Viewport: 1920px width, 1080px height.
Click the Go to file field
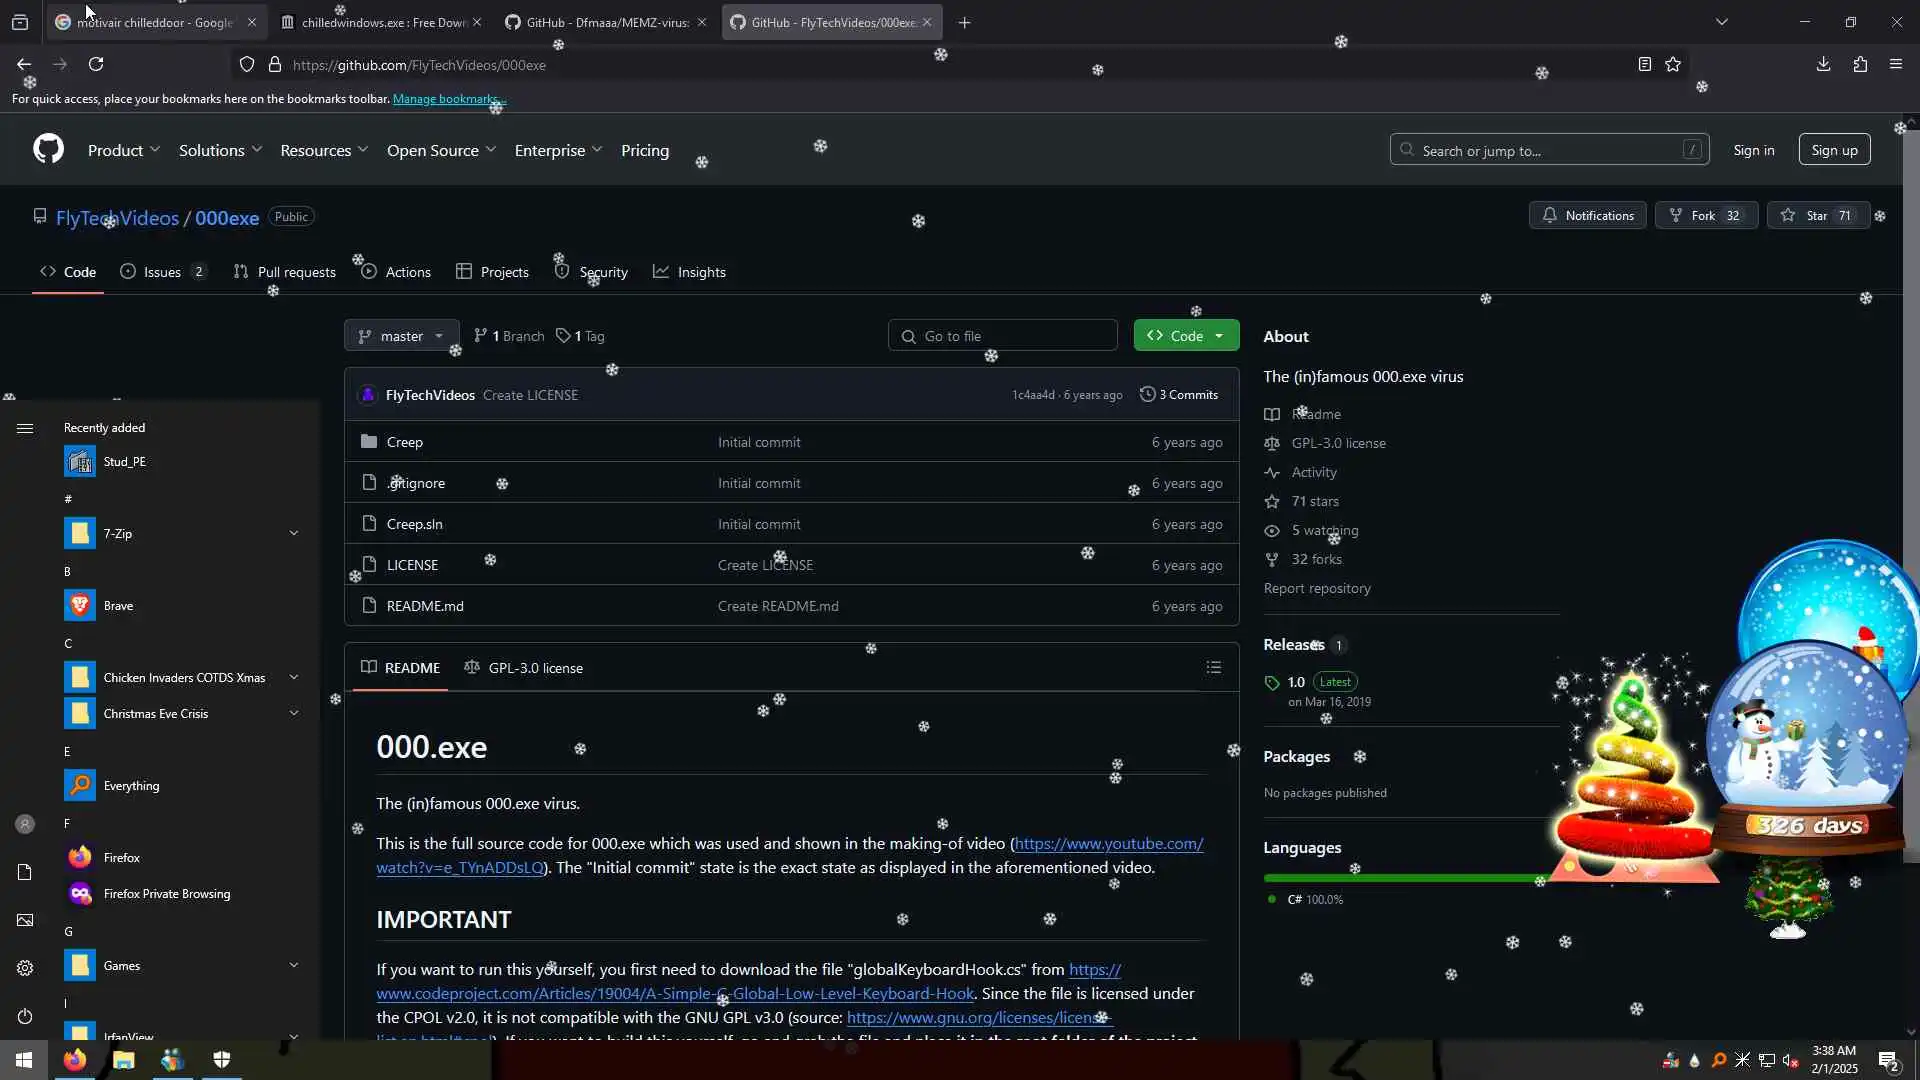tap(1003, 336)
